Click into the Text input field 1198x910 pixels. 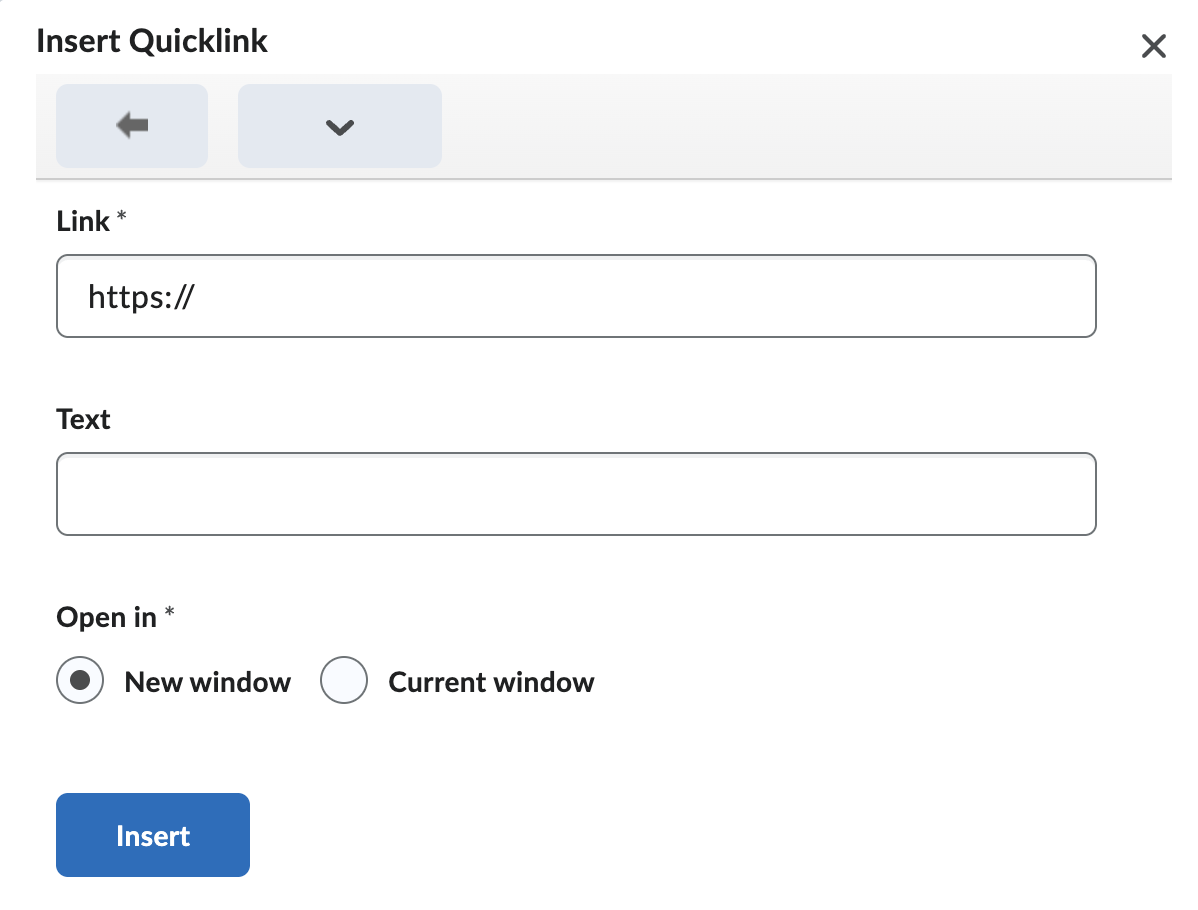(576, 494)
